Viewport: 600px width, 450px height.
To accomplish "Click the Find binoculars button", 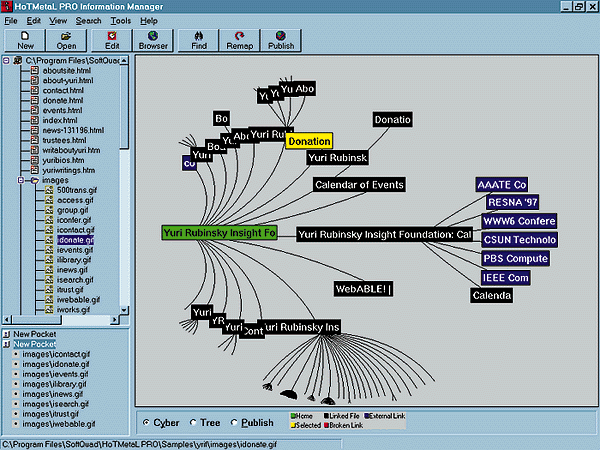I will click(x=199, y=40).
